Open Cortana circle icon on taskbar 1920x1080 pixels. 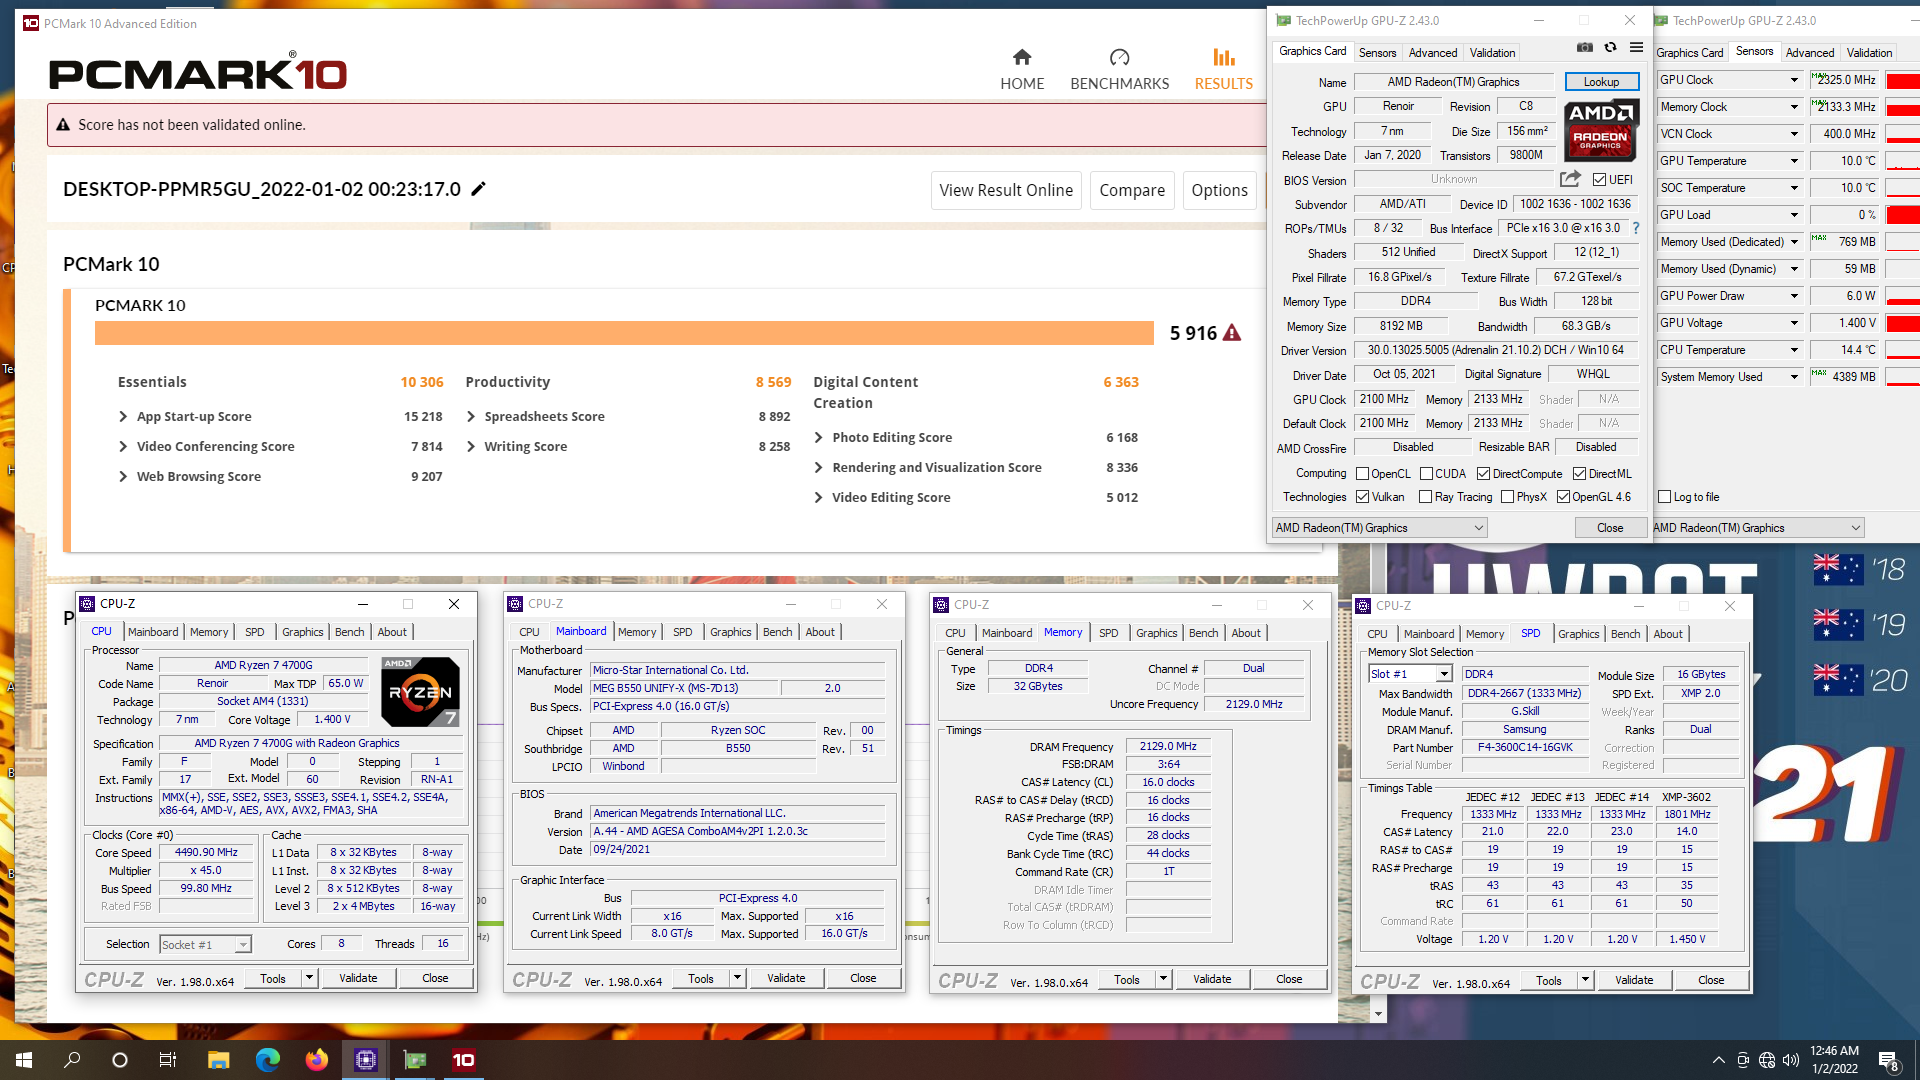(x=120, y=1060)
